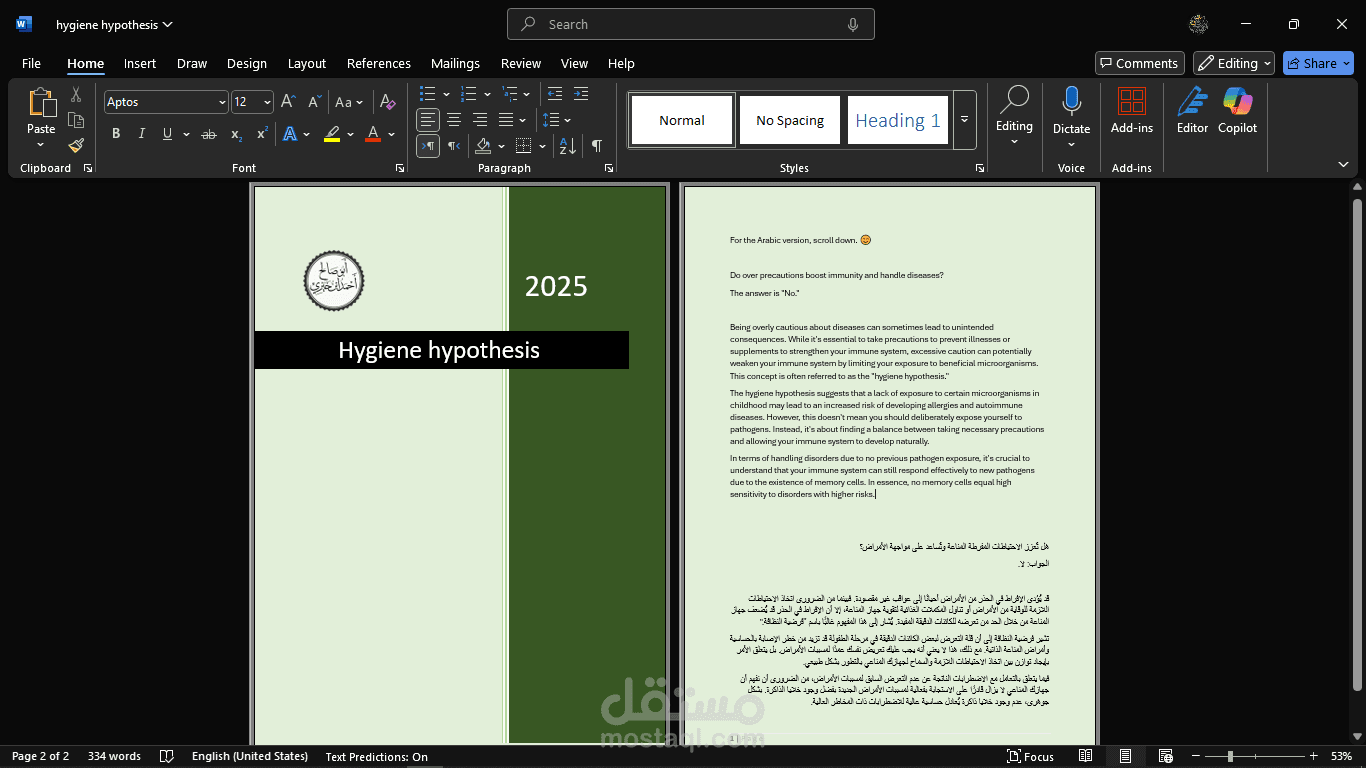
Task: Click the Add-ins icon
Action: coord(1131,110)
